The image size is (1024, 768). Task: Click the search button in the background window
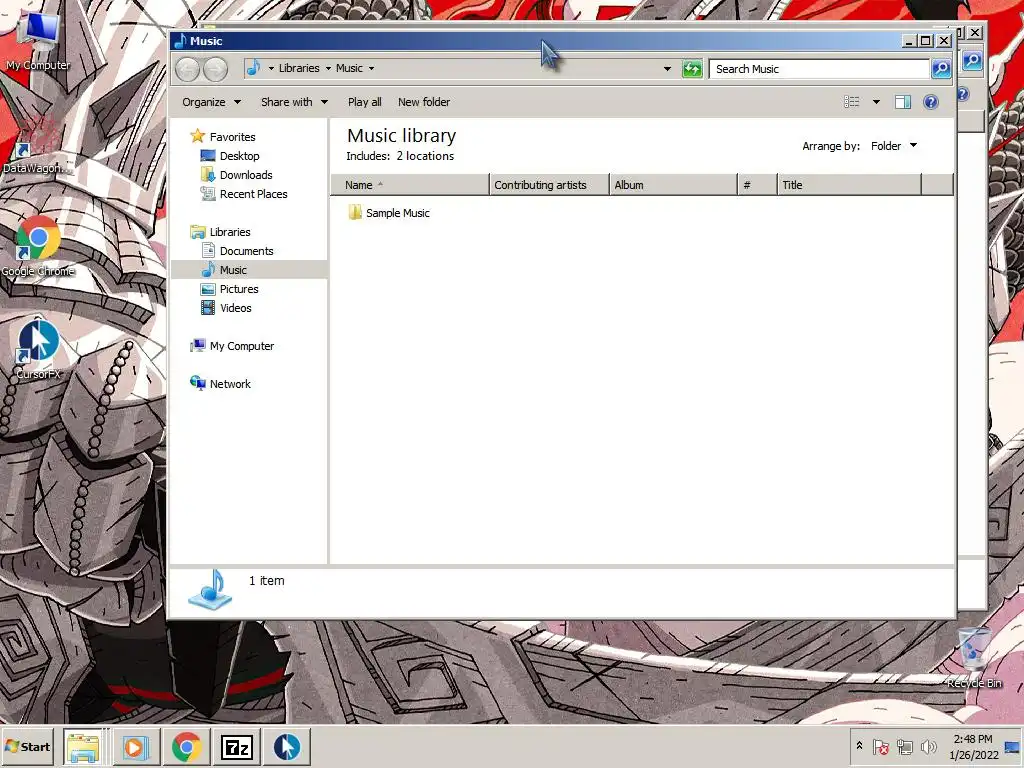(x=972, y=61)
